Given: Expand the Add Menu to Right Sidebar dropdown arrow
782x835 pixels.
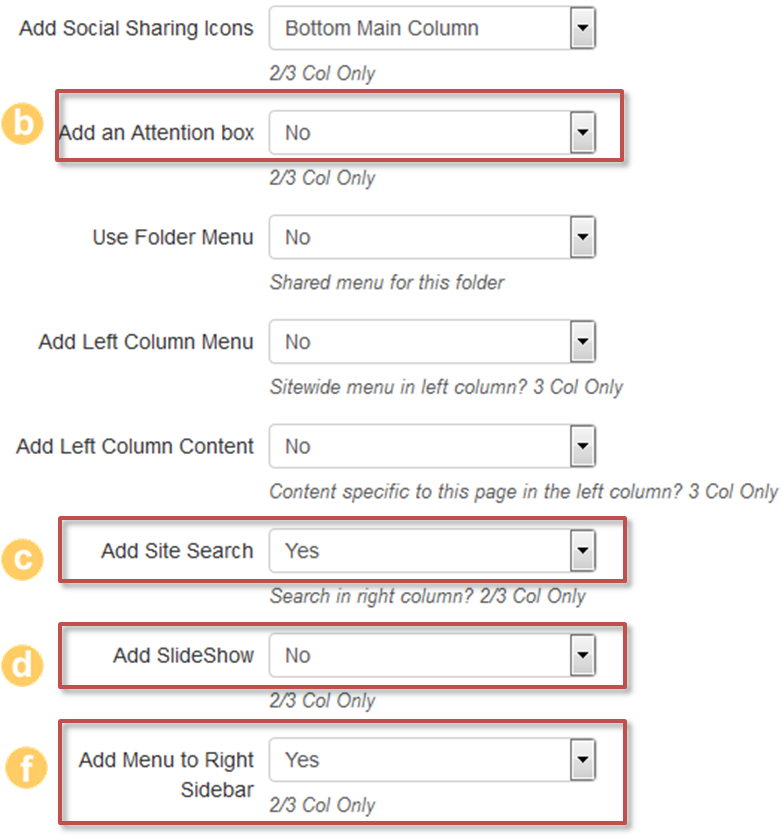Looking at the screenshot, I should tap(582, 760).
